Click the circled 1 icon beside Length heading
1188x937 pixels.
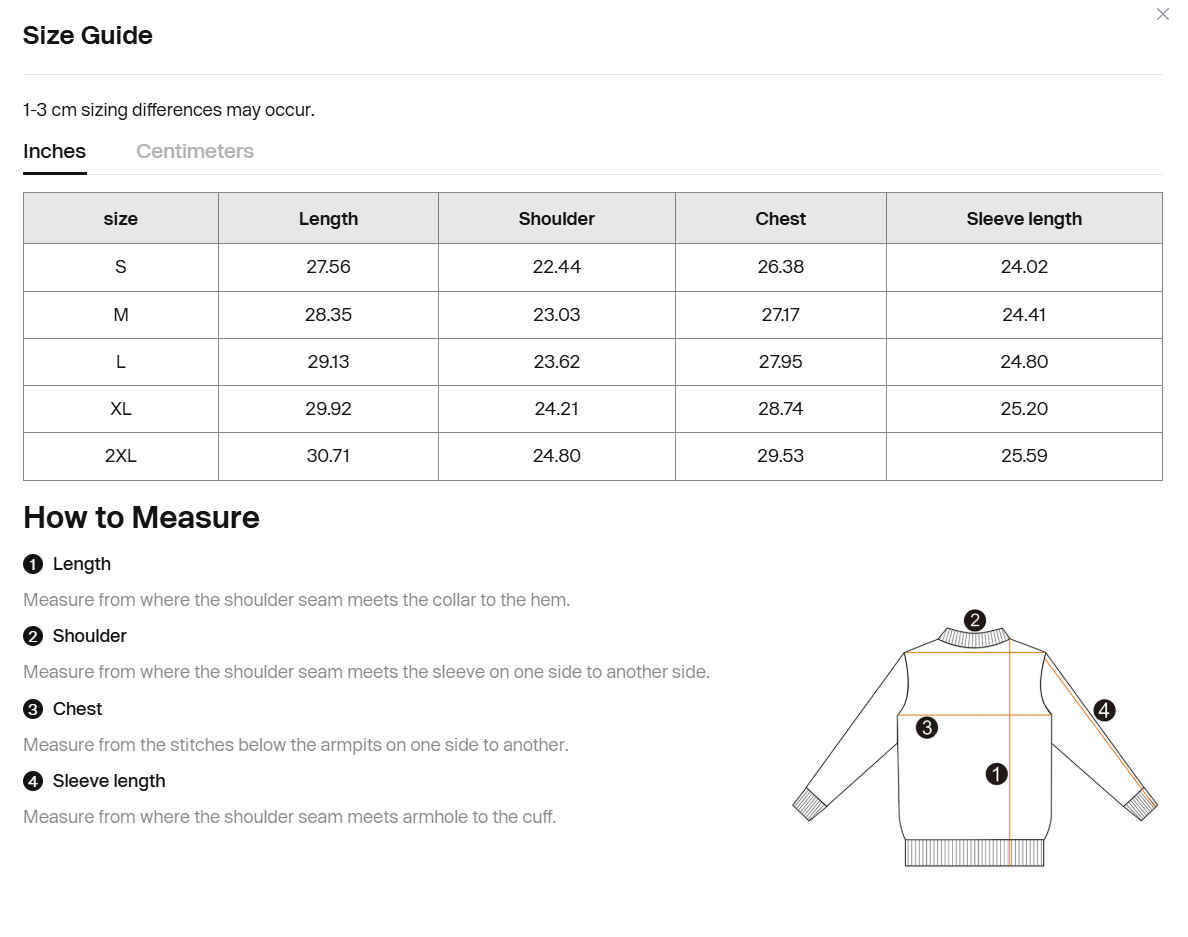tap(31, 564)
